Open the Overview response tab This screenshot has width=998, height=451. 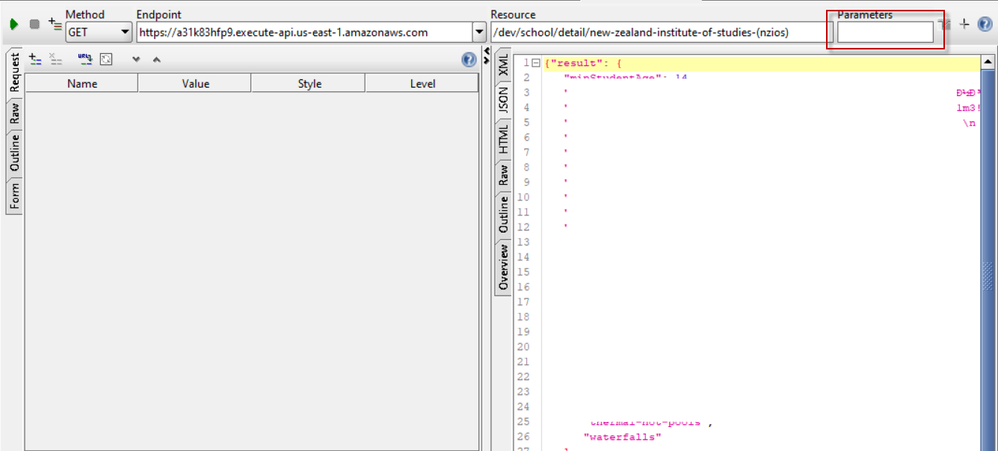click(503, 265)
